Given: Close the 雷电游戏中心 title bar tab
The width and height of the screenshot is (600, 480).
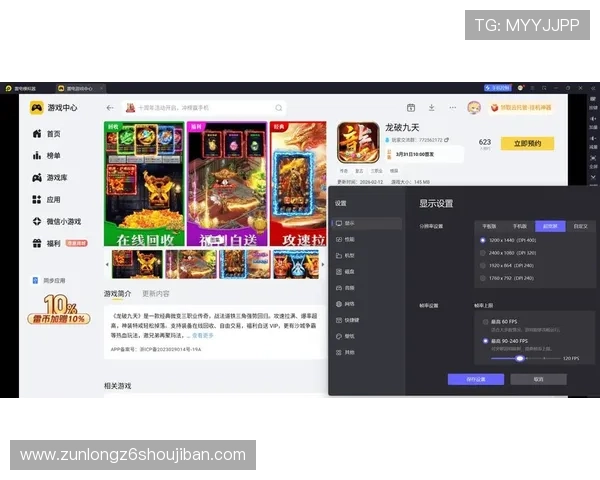Looking at the screenshot, I should (101, 88).
